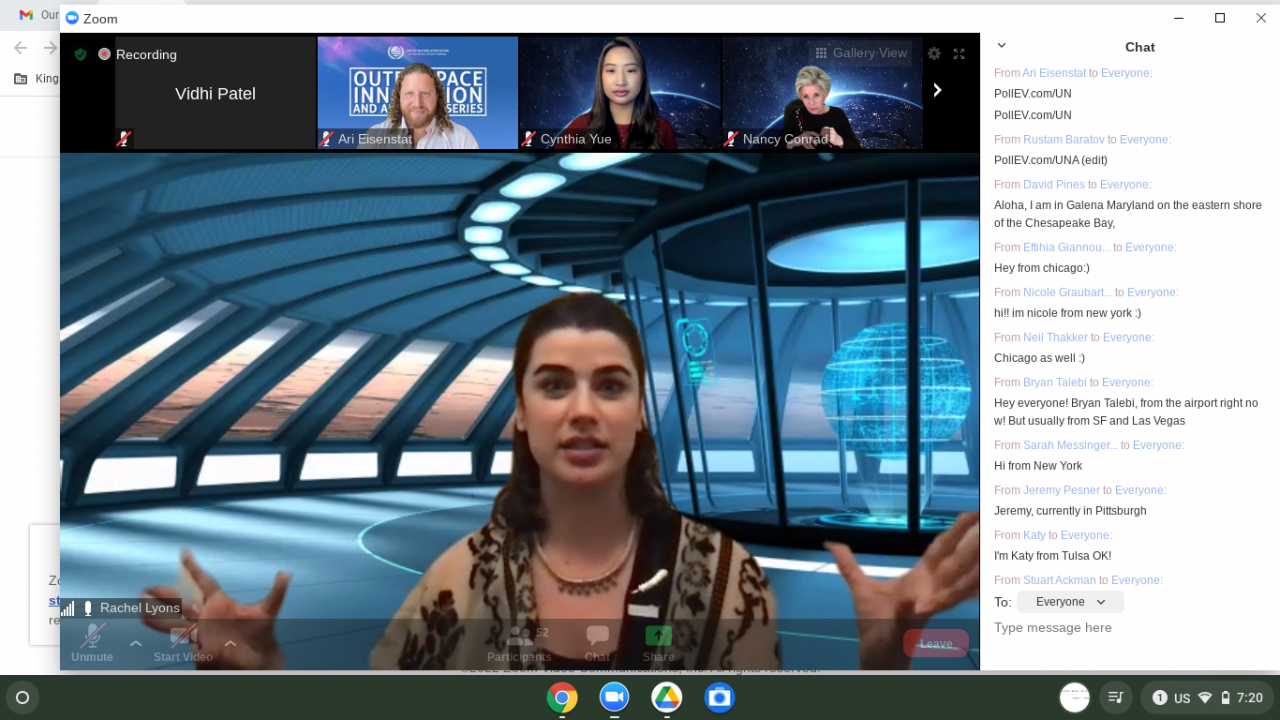Open media controls icon in the shelf
The image size is (1280, 720).
coord(1117,697)
